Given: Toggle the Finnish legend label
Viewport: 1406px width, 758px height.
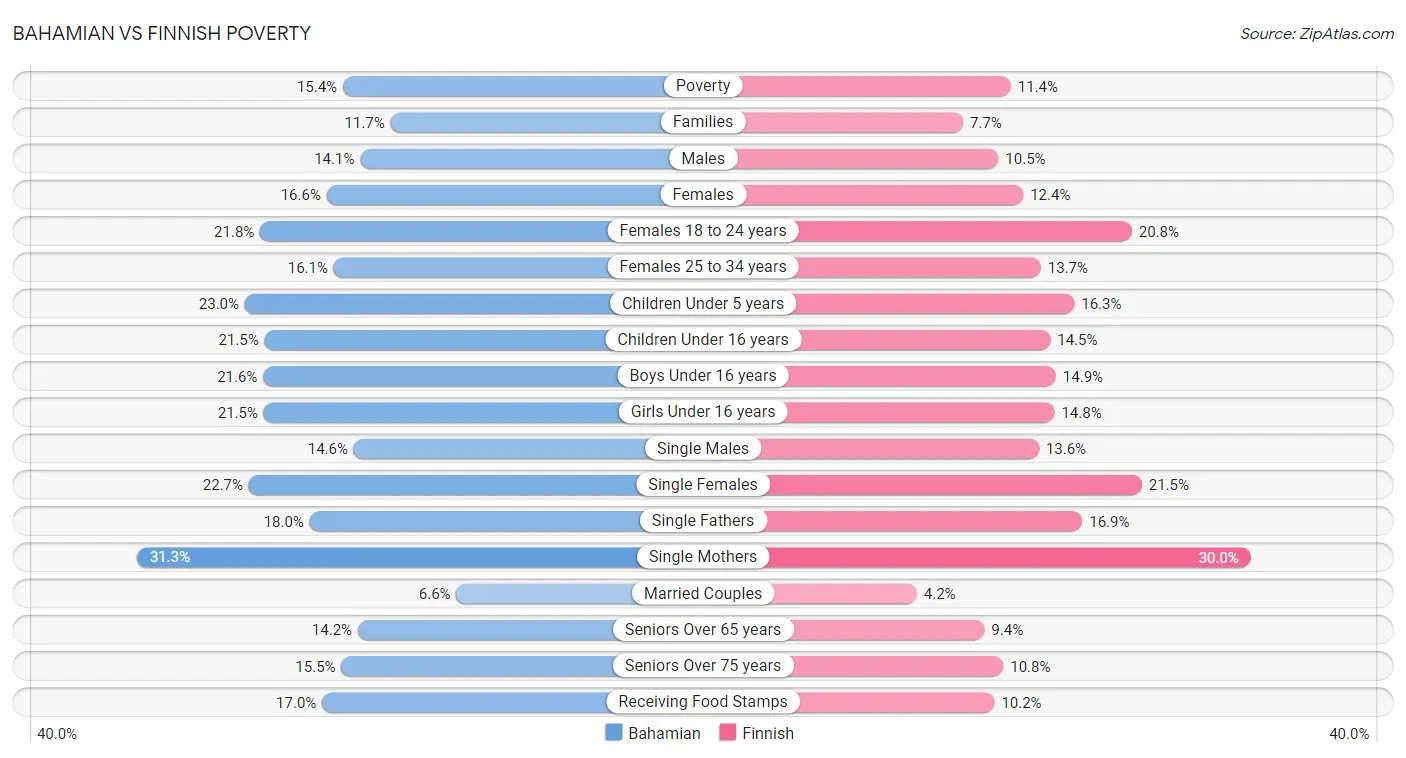Looking at the screenshot, I should coord(768,733).
